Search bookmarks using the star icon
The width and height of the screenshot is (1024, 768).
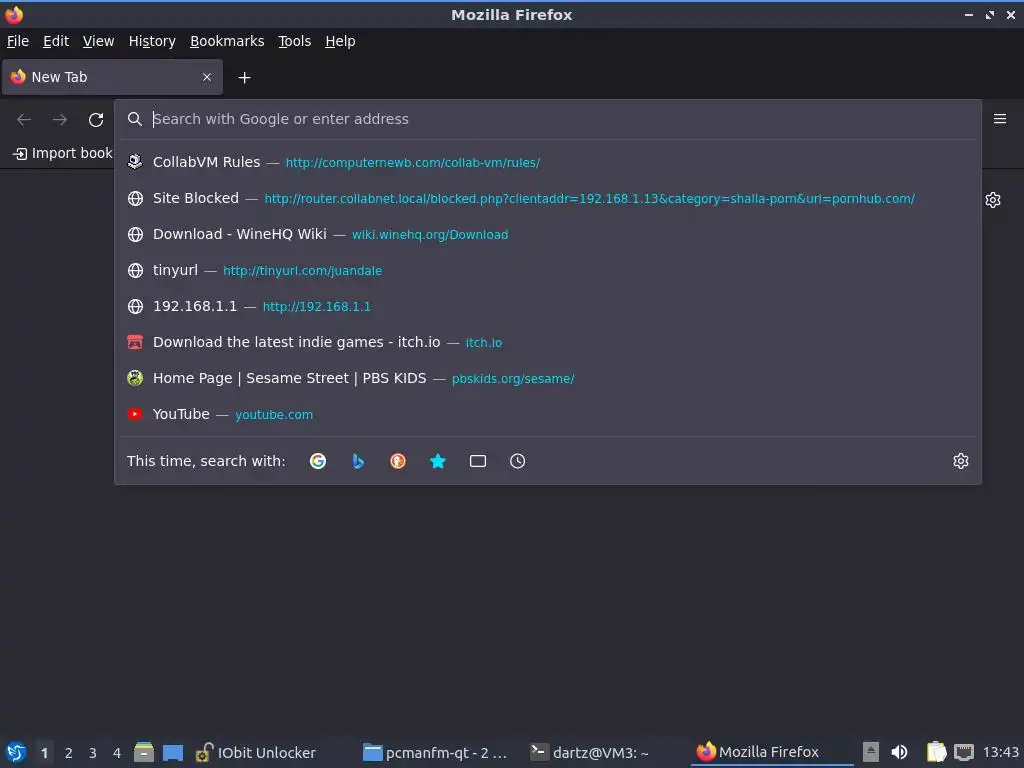(x=438, y=461)
